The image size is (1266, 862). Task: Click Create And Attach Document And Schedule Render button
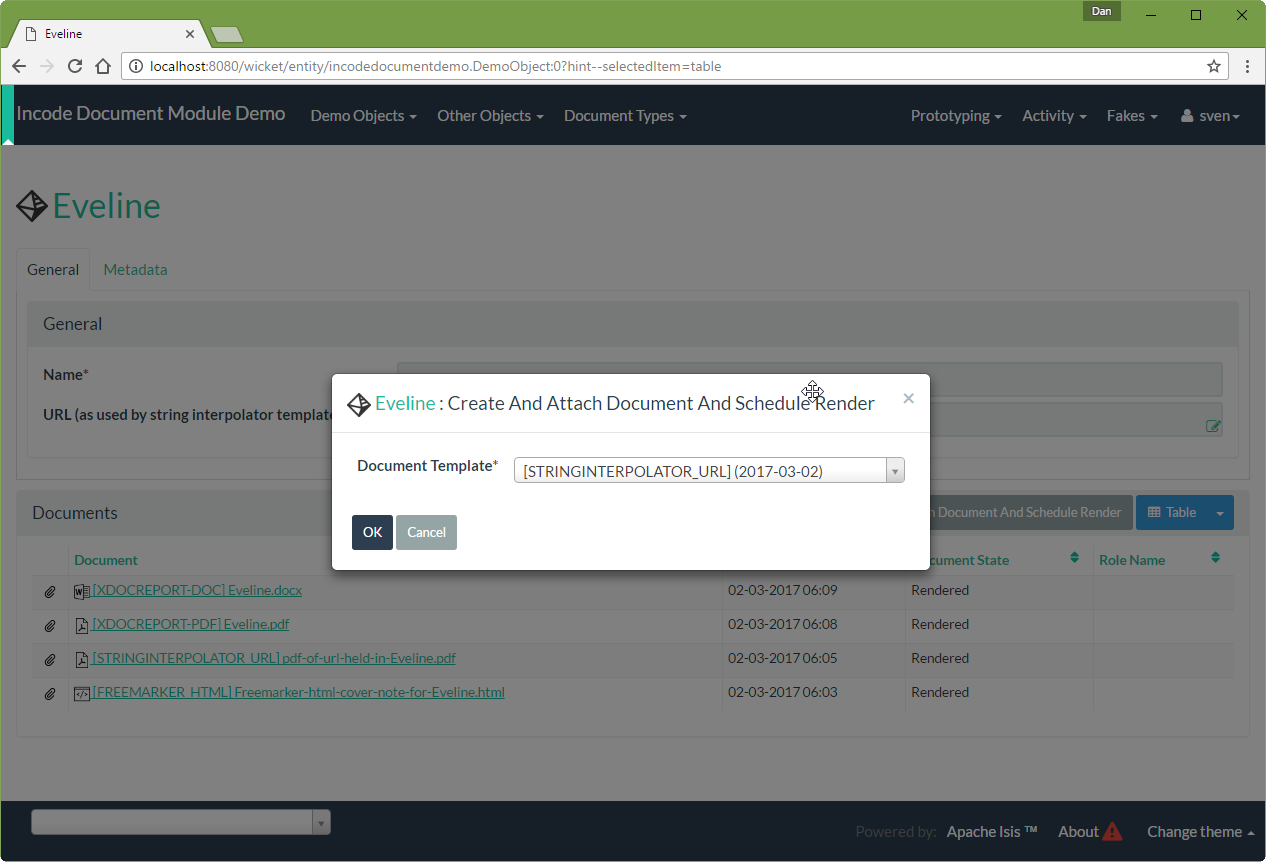point(1030,513)
